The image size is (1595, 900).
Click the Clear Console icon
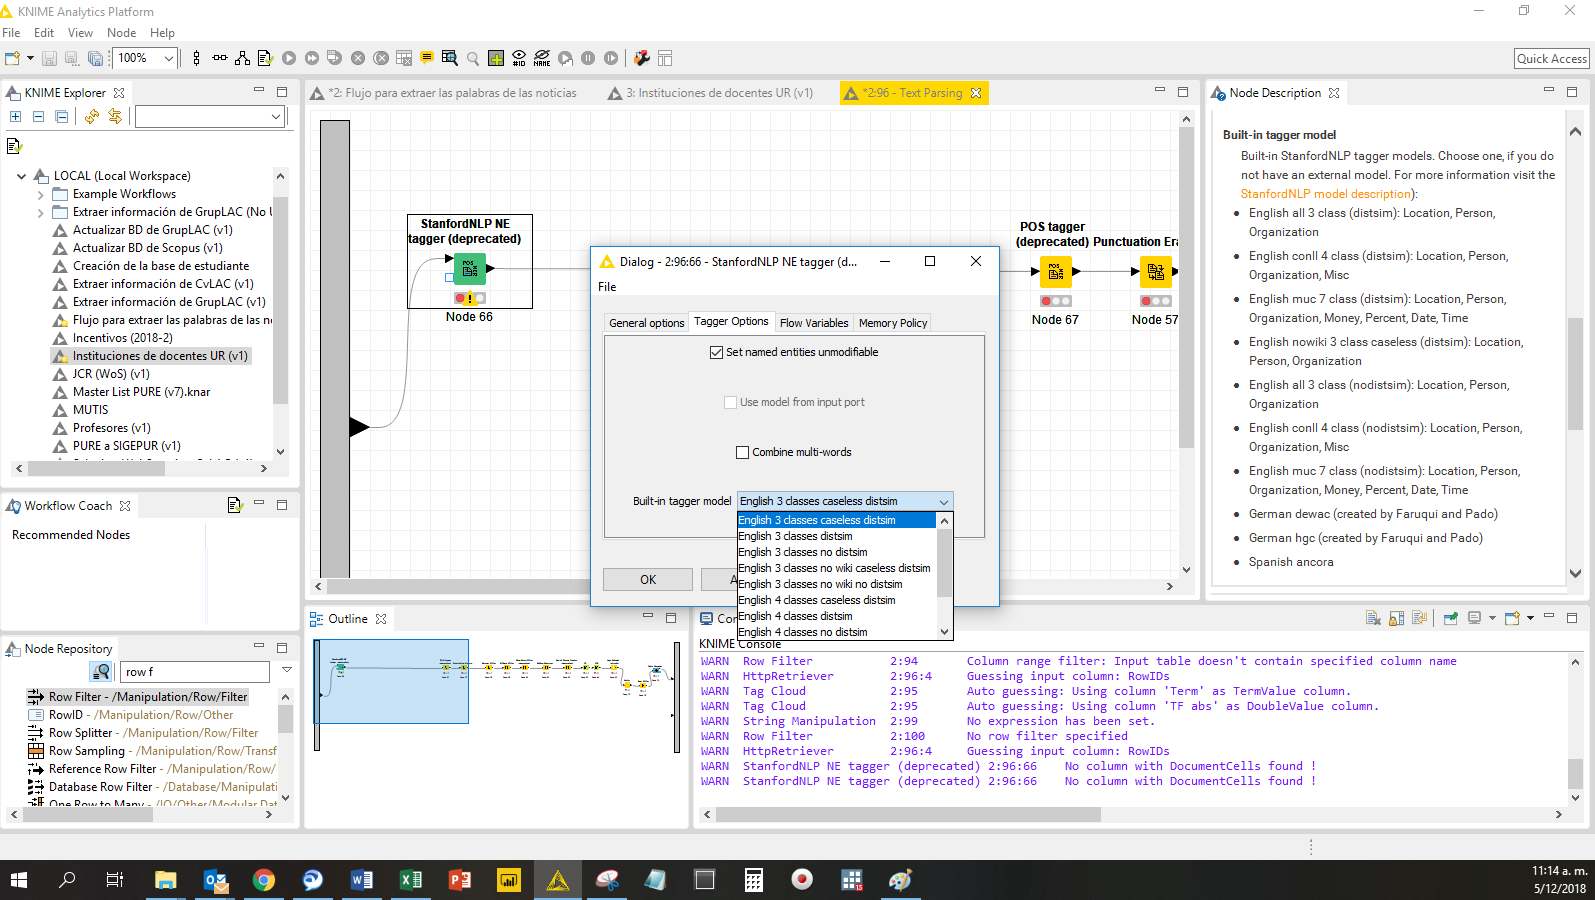(1373, 618)
